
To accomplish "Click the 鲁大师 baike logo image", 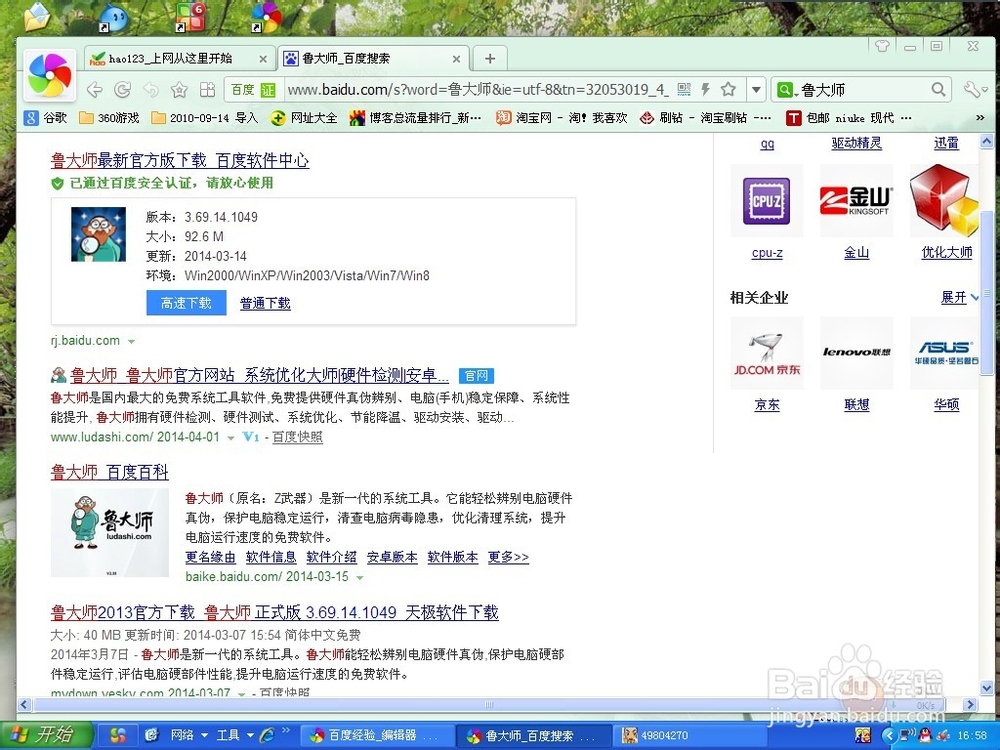I will pyautogui.click(x=110, y=533).
